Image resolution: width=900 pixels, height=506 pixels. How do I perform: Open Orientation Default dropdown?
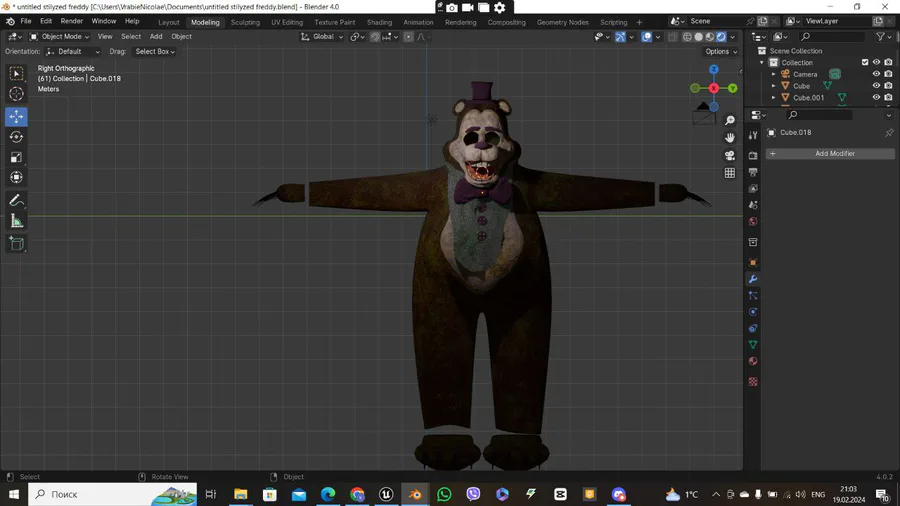(73, 52)
